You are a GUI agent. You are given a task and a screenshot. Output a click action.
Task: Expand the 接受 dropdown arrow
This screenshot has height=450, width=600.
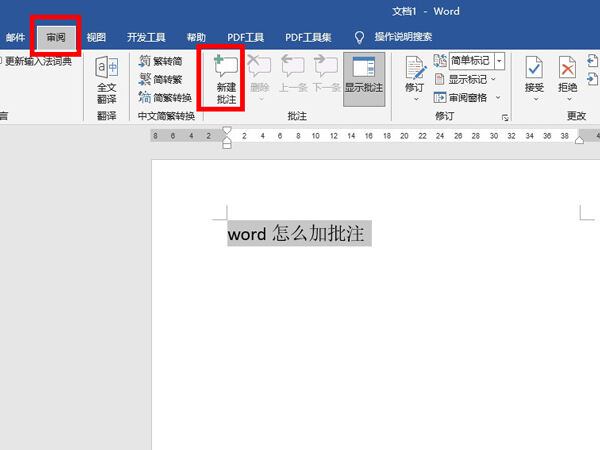[x=536, y=99]
